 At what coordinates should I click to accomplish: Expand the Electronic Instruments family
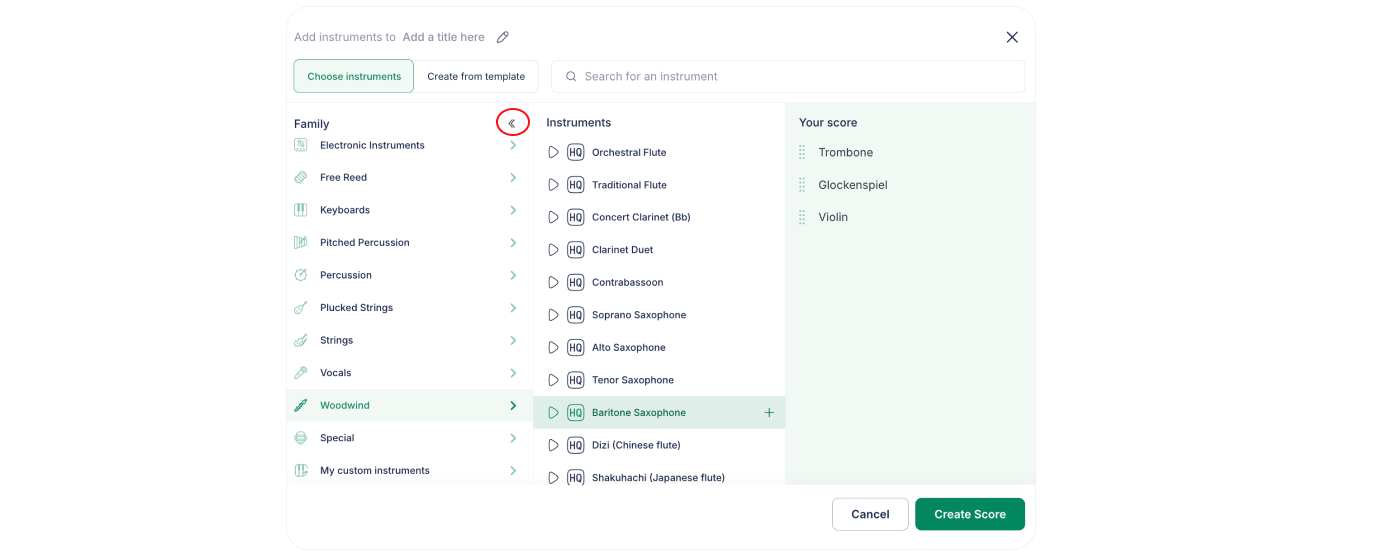click(x=513, y=146)
